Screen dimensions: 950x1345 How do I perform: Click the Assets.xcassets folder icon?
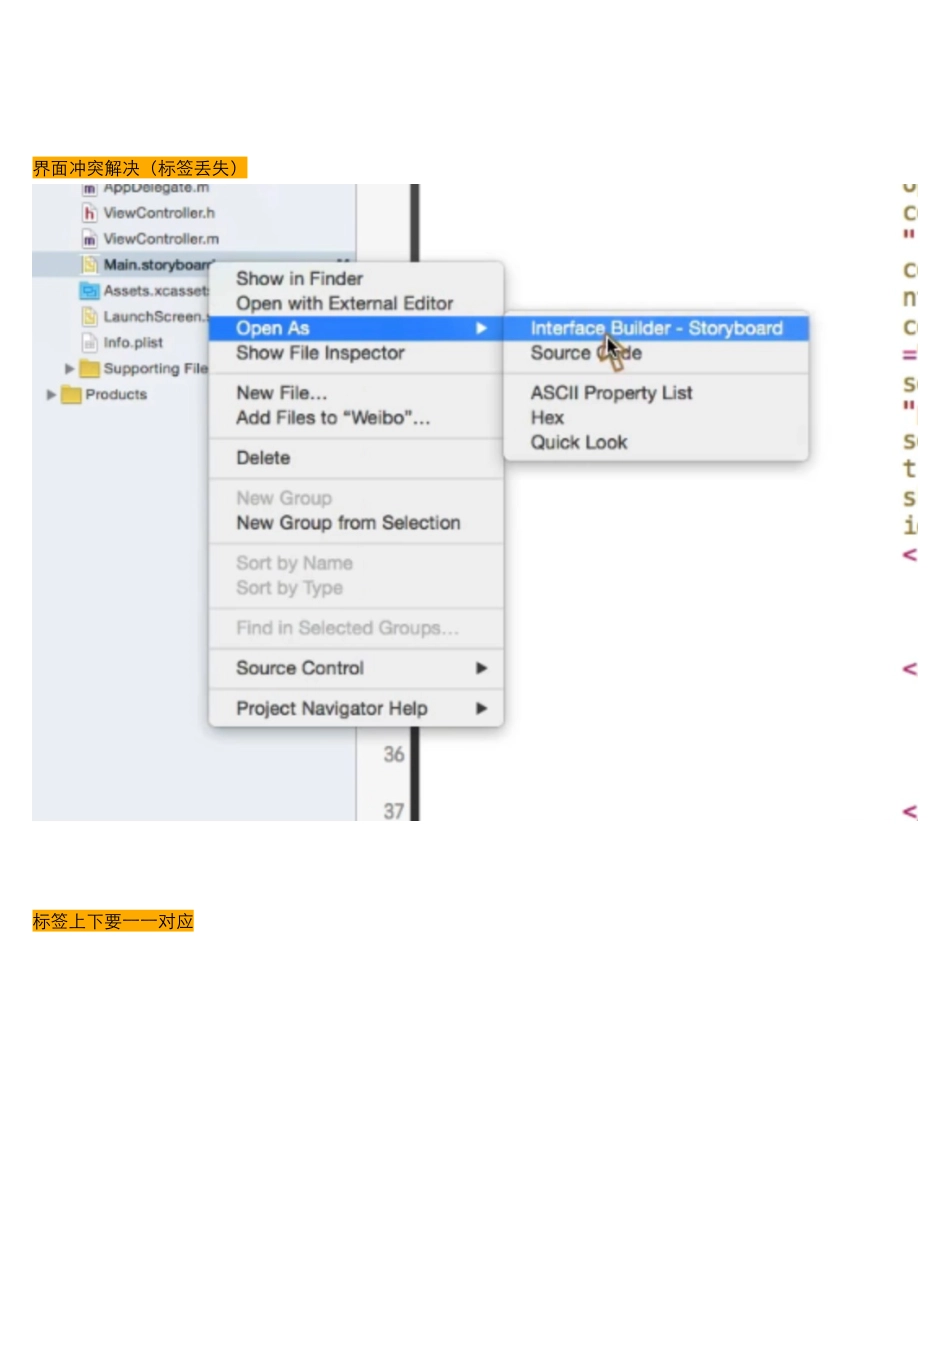tap(89, 291)
